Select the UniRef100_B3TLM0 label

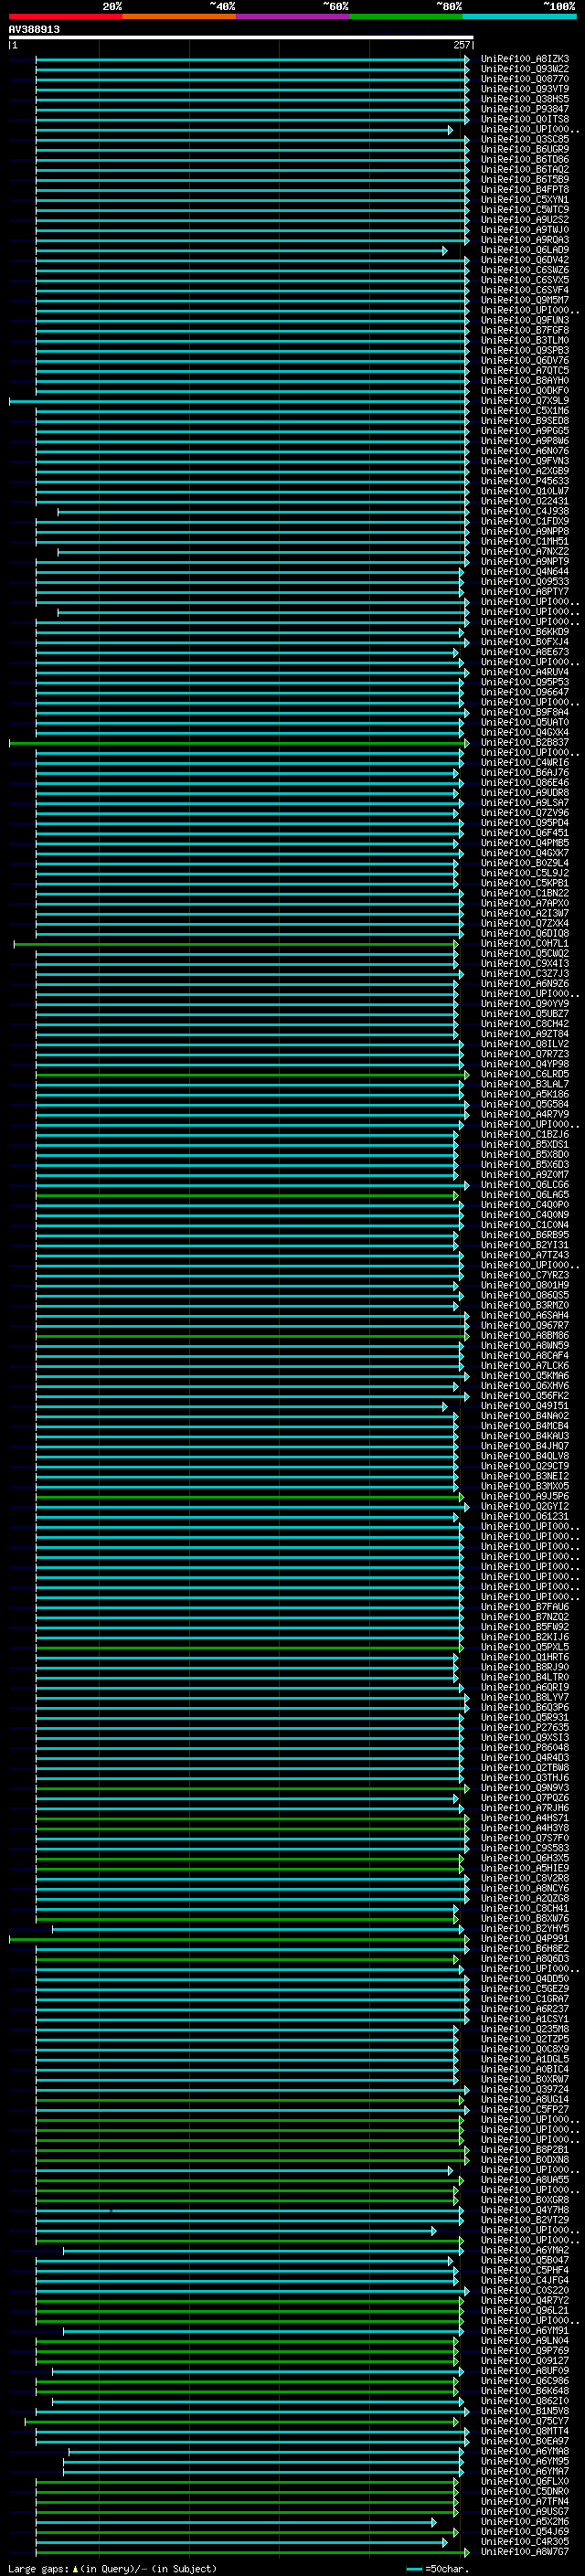525,340
